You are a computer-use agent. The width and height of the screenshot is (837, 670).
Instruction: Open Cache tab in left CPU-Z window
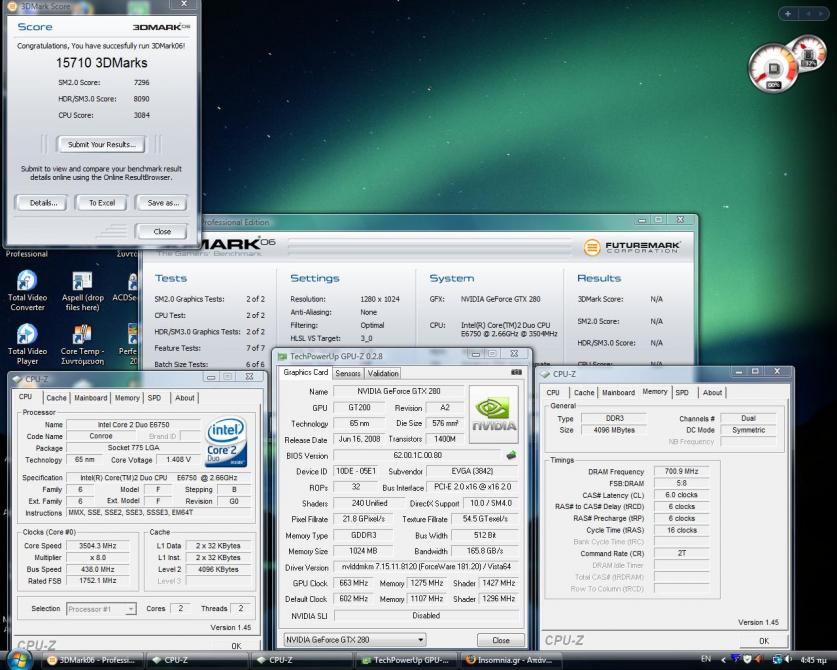tap(56, 398)
